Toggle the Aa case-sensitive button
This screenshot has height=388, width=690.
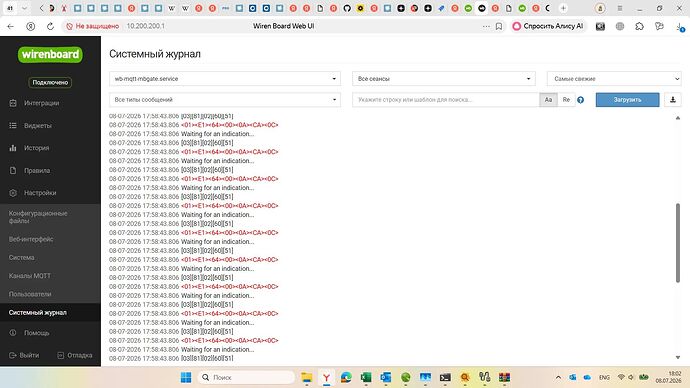click(548, 100)
